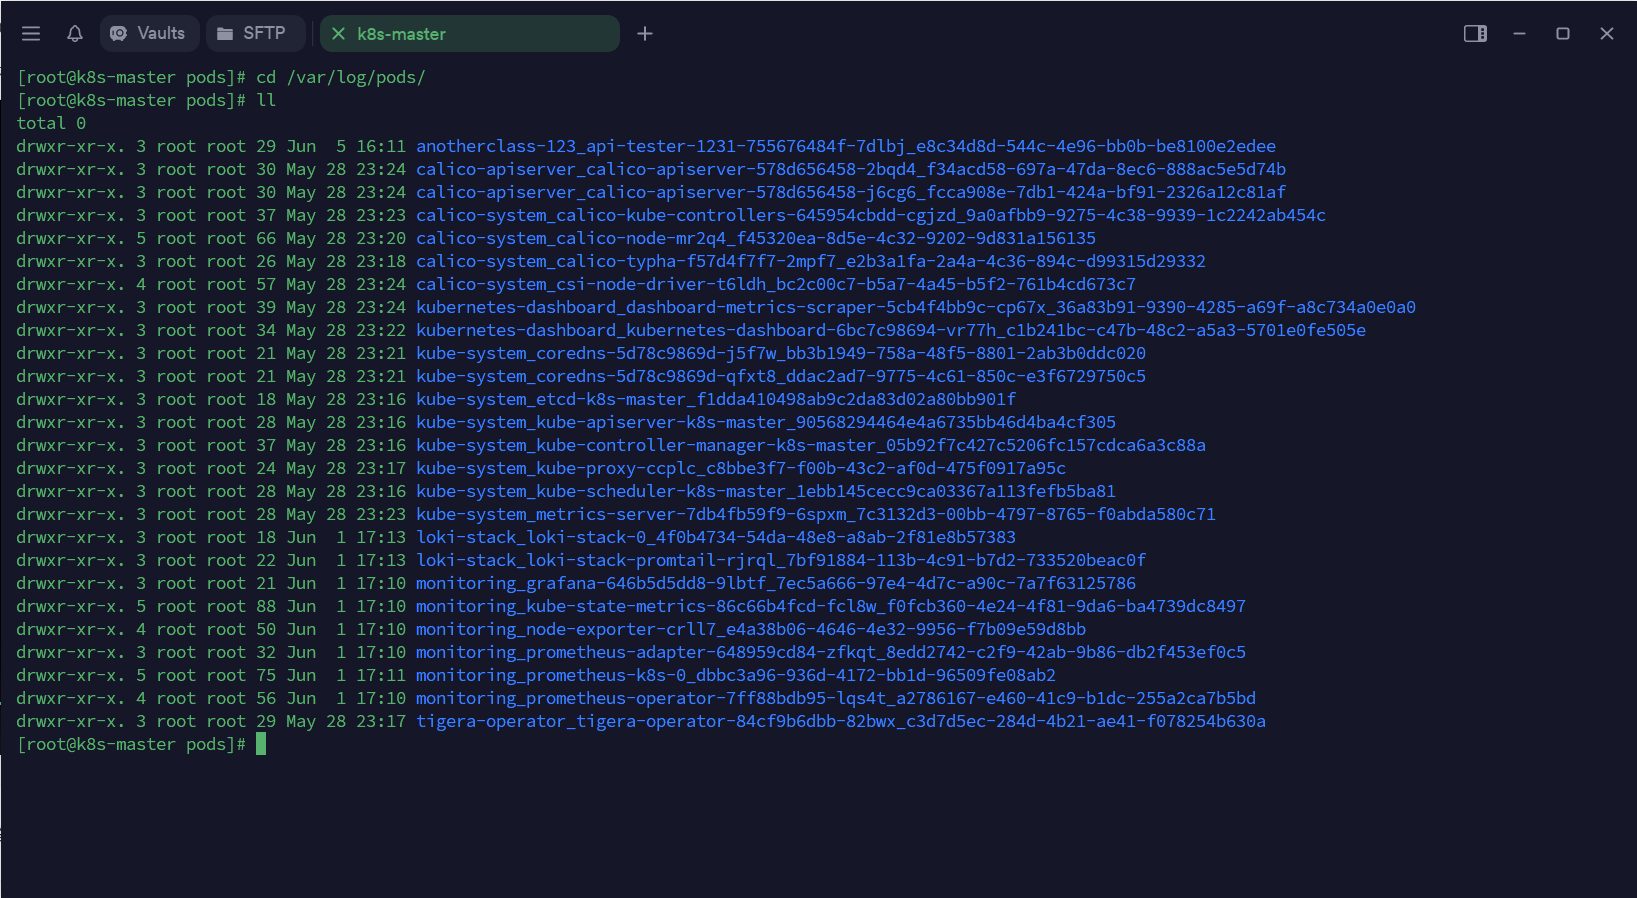Close the k8s-master tab

pos(338,34)
